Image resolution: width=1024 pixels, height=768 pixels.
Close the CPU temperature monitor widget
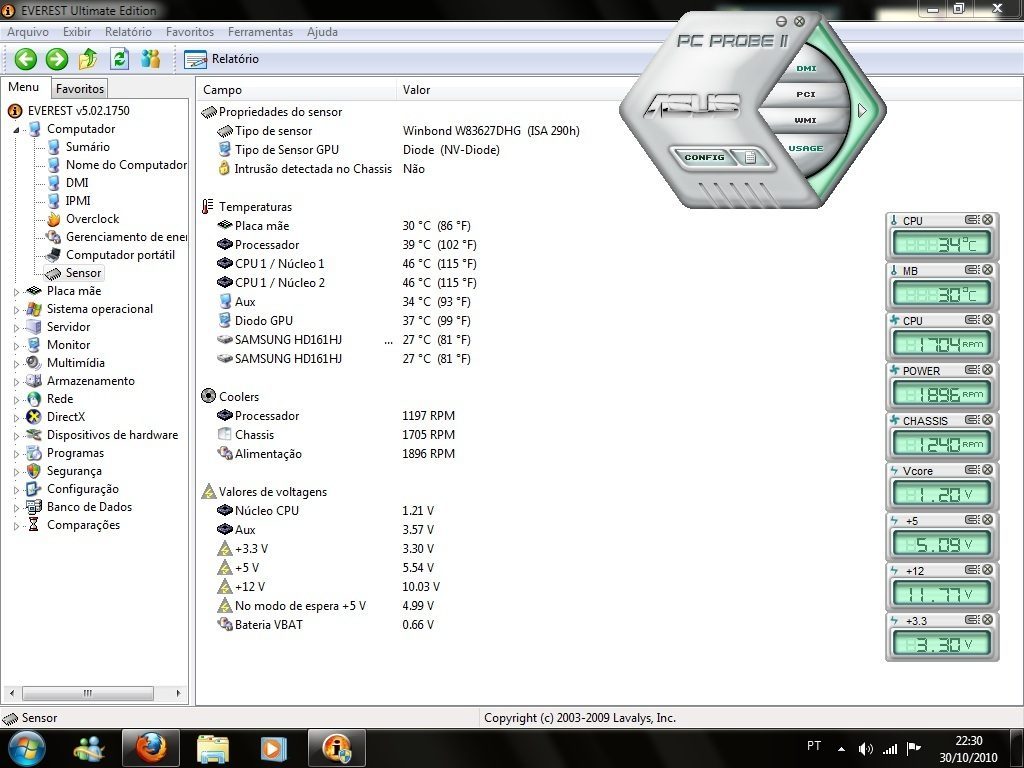(x=987, y=220)
